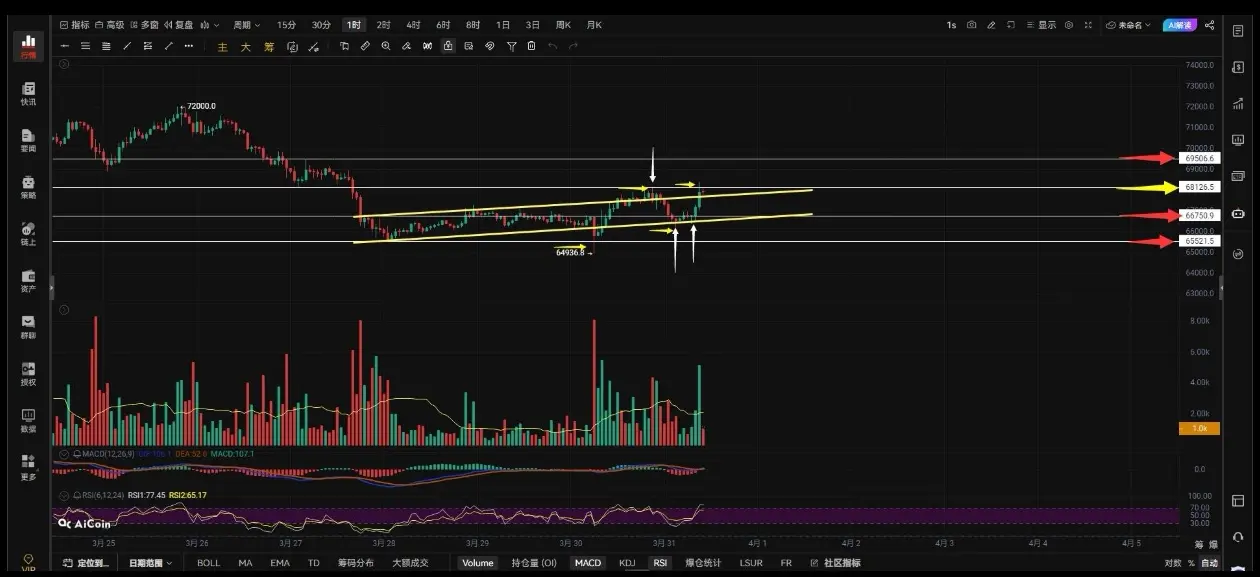The image size is (1260, 577).
Task: Toggle the KDJ indicator
Action: [x=627, y=563]
